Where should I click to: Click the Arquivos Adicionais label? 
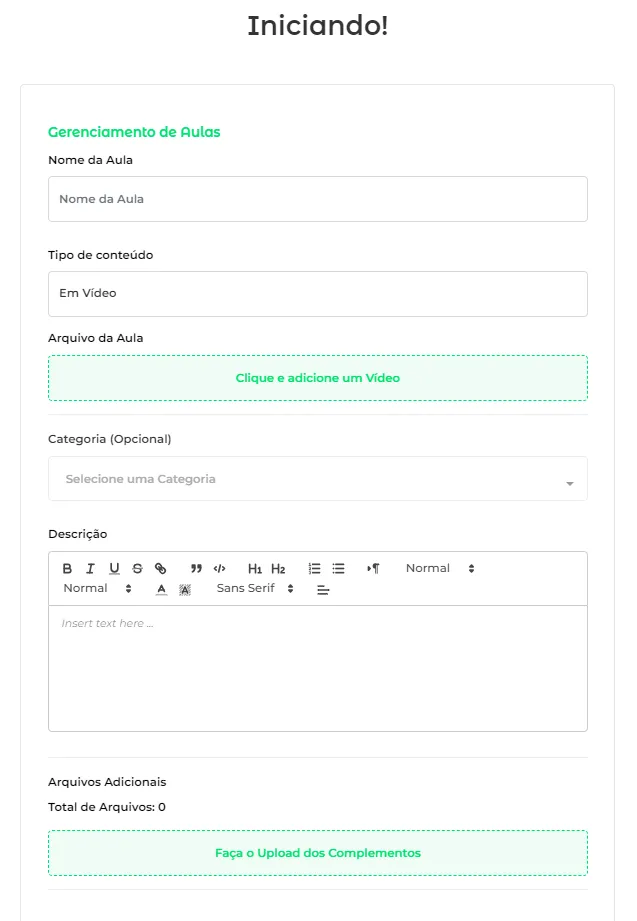107,782
